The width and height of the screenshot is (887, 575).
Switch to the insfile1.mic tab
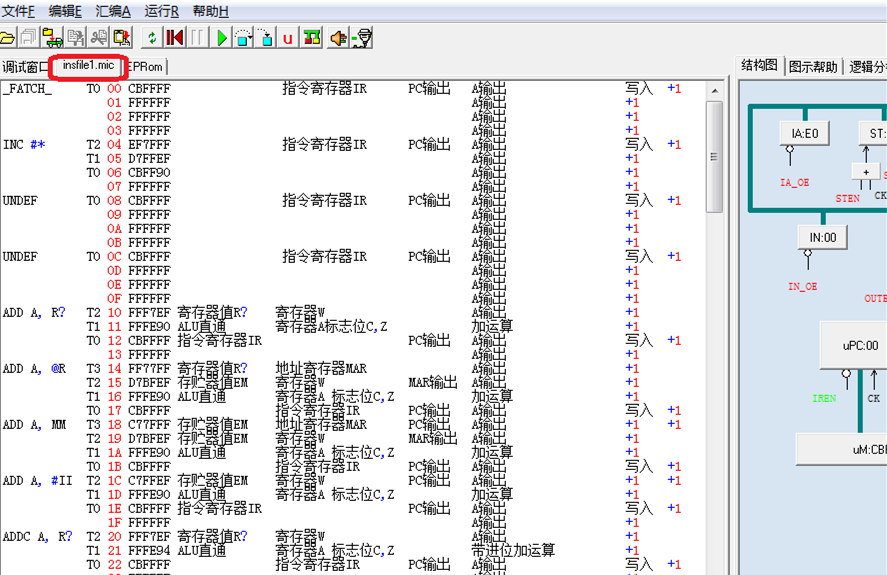pyautogui.click(x=88, y=66)
